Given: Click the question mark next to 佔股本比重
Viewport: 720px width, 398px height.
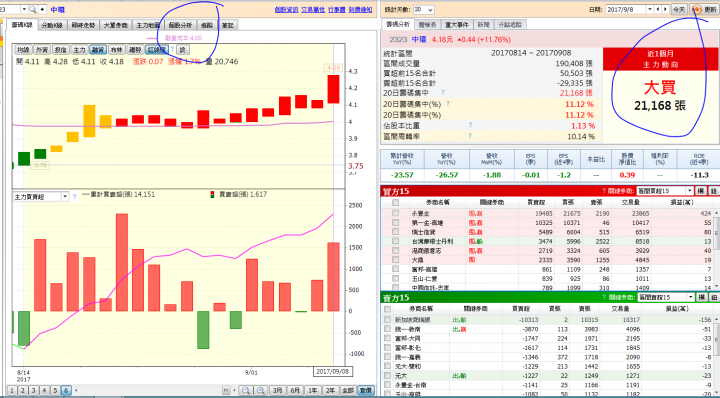Looking at the screenshot, I should click(x=470, y=125).
